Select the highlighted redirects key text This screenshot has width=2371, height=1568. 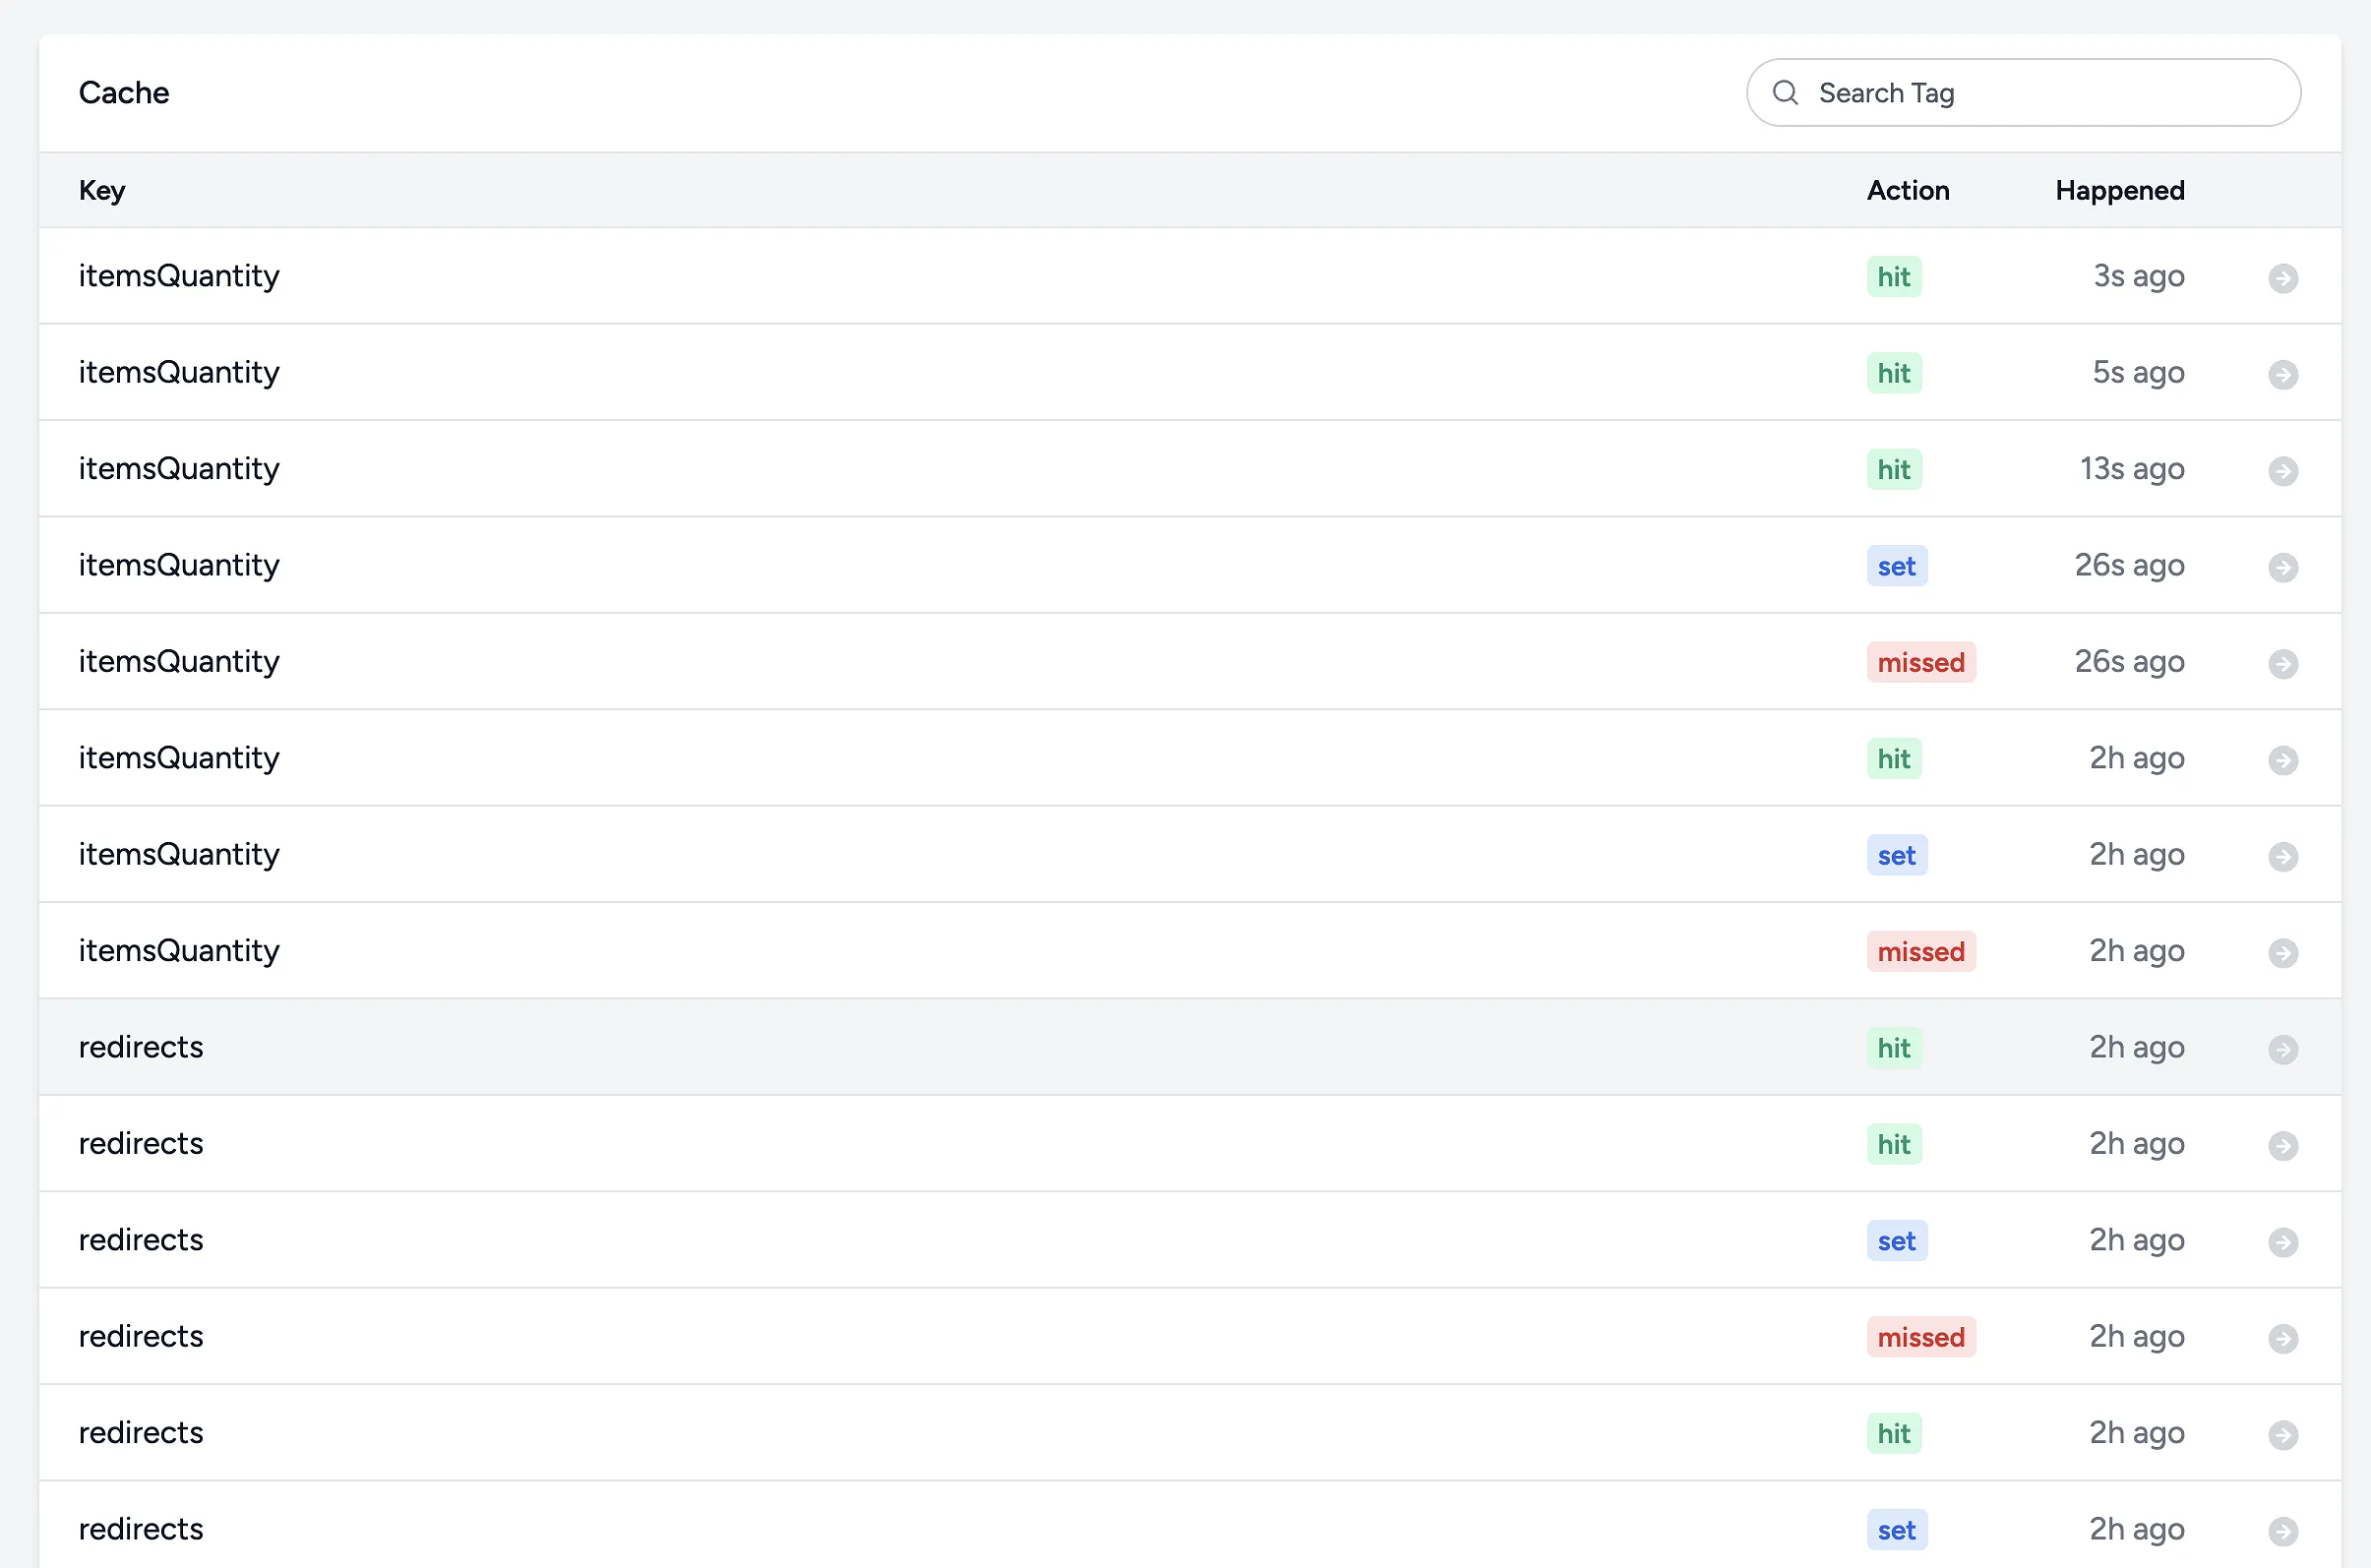coord(141,1047)
